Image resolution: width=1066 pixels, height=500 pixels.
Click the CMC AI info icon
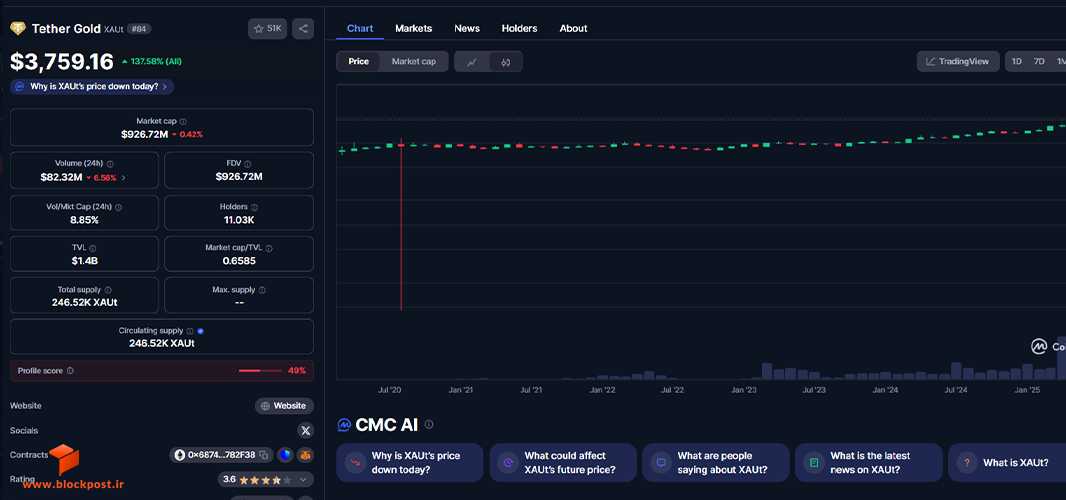tap(428, 424)
